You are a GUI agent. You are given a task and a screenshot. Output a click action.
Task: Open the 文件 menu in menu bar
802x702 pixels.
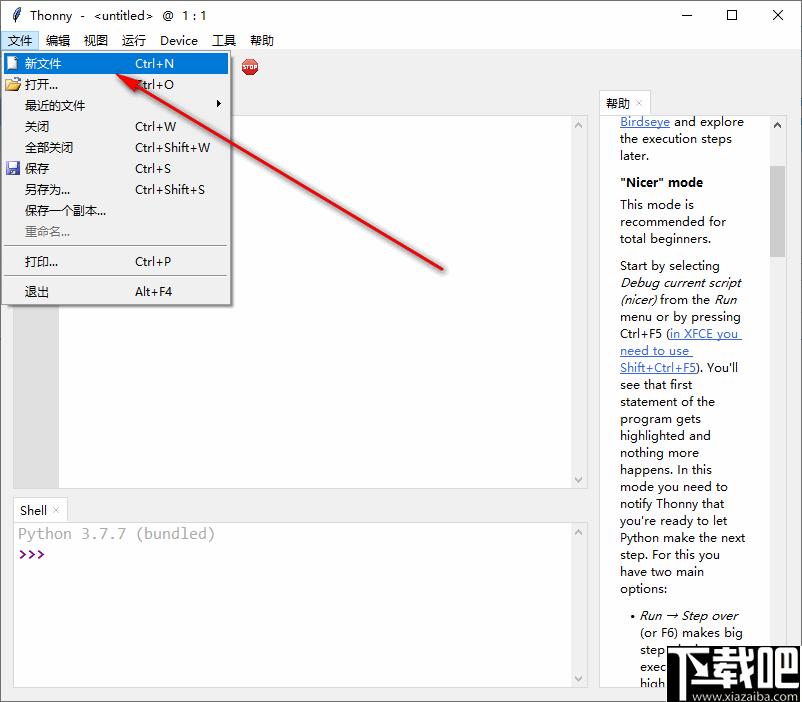20,40
